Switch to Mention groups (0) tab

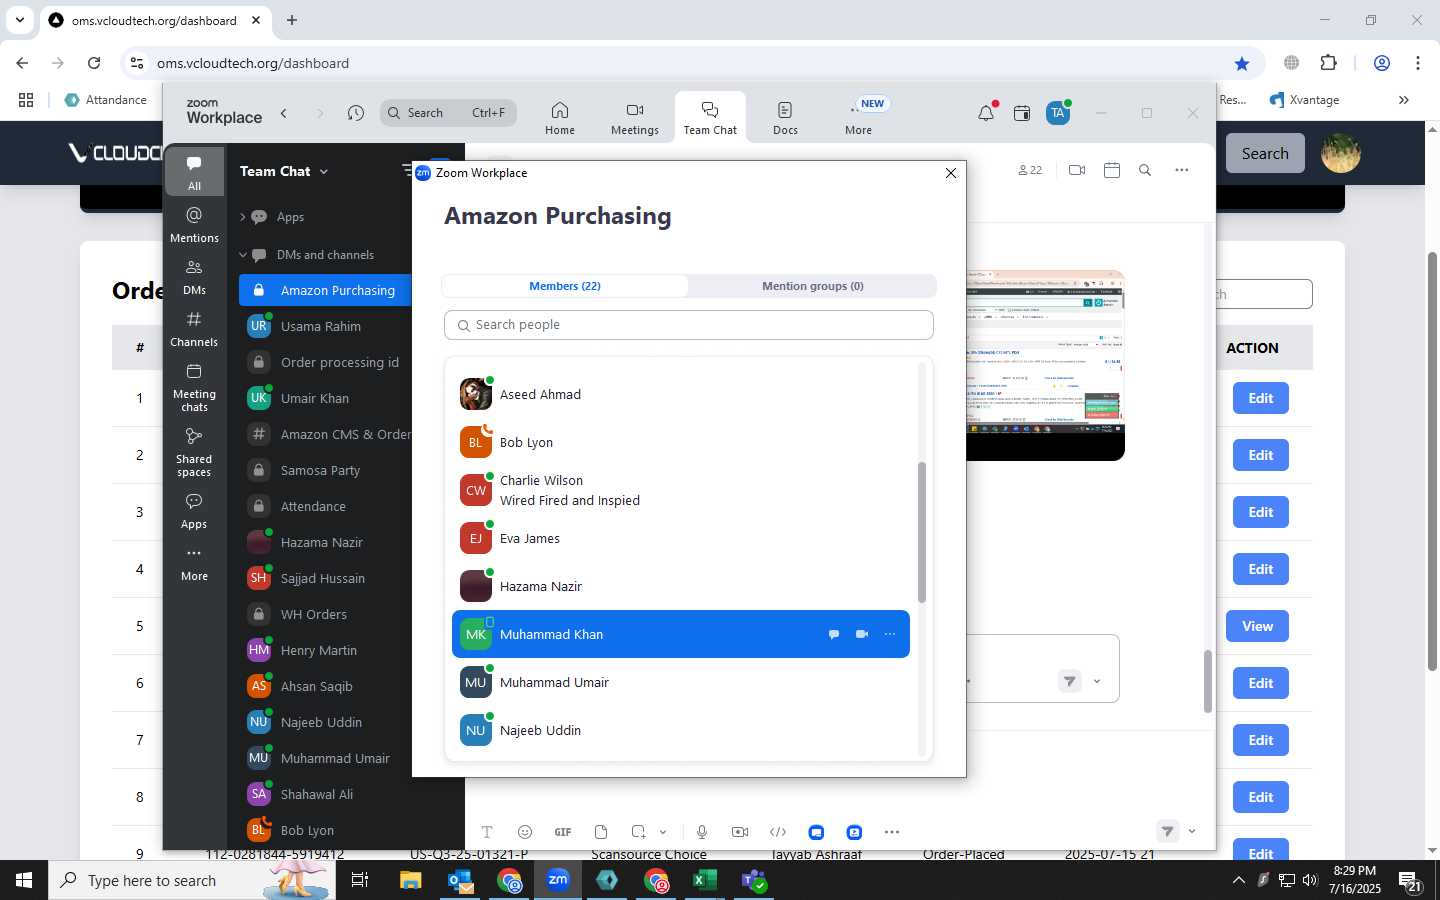coord(812,286)
